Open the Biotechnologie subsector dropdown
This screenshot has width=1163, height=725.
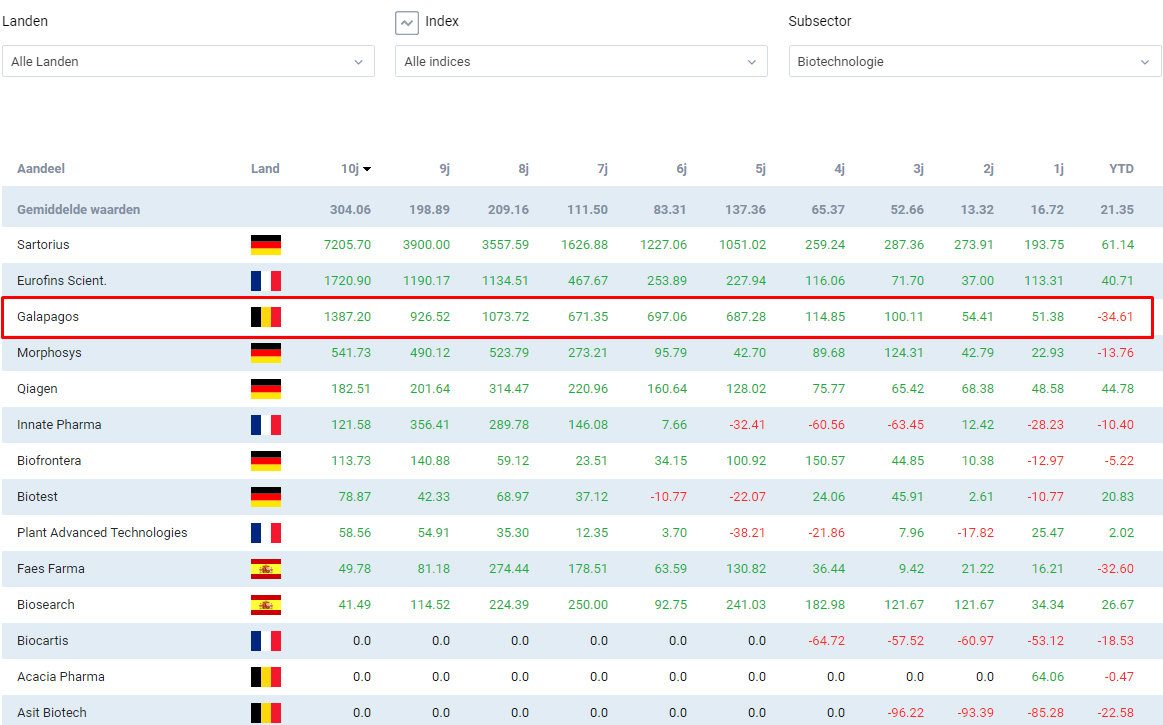[975, 62]
